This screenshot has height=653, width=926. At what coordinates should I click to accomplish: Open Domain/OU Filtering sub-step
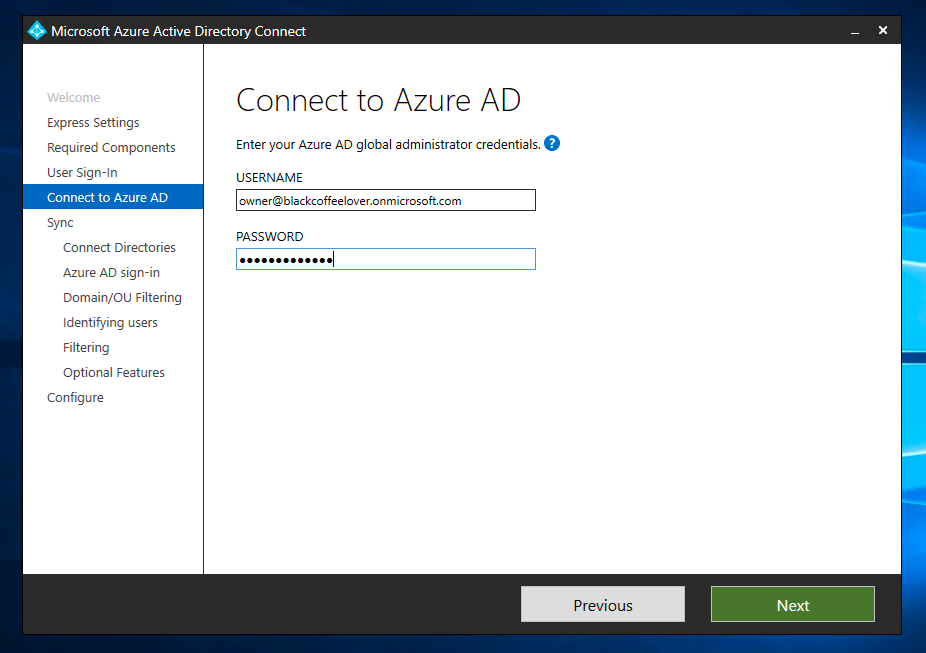click(122, 298)
